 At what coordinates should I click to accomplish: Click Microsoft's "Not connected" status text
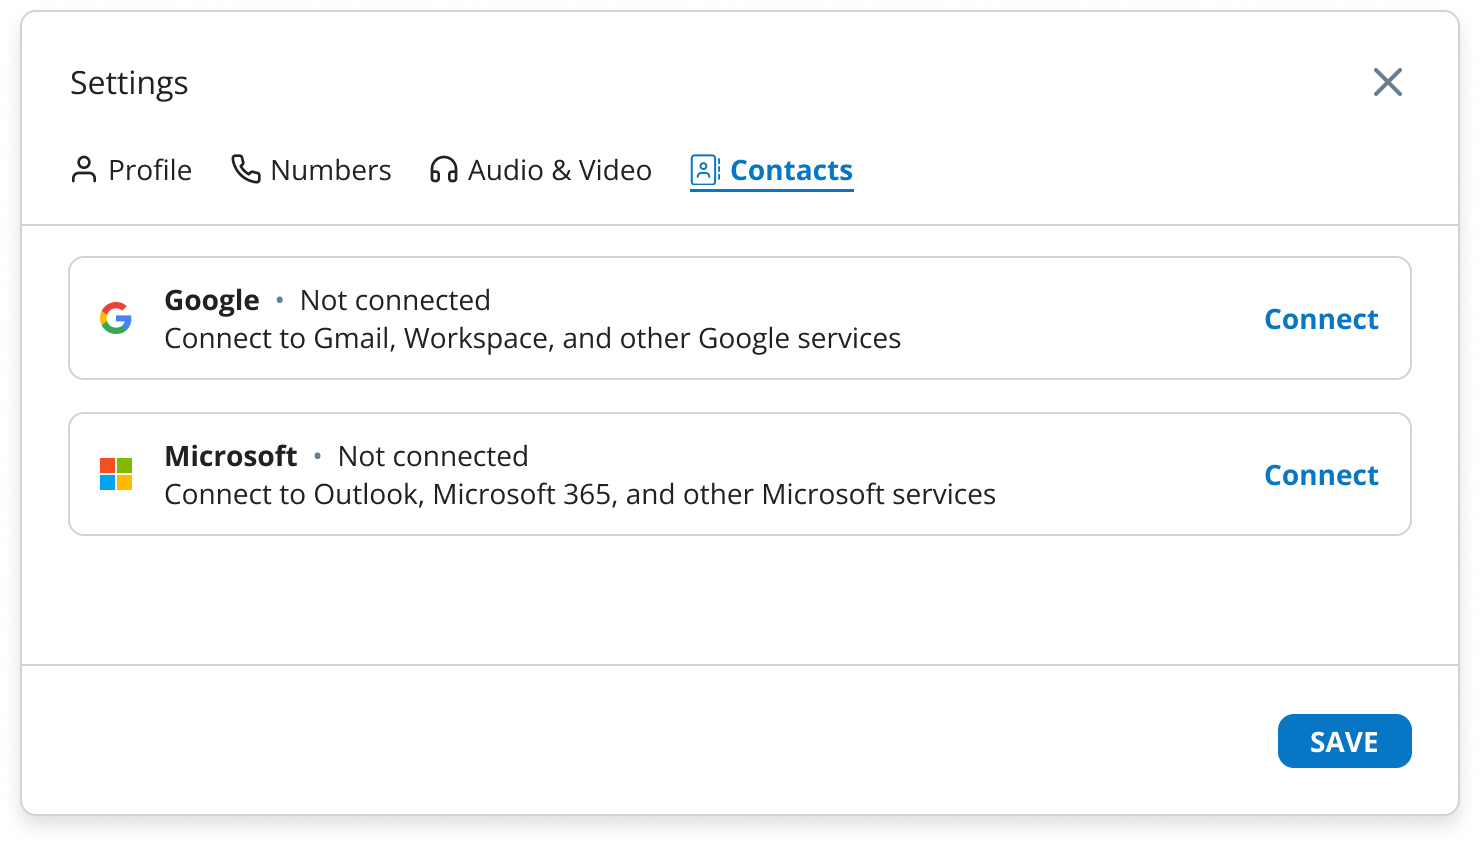click(x=433, y=456)
